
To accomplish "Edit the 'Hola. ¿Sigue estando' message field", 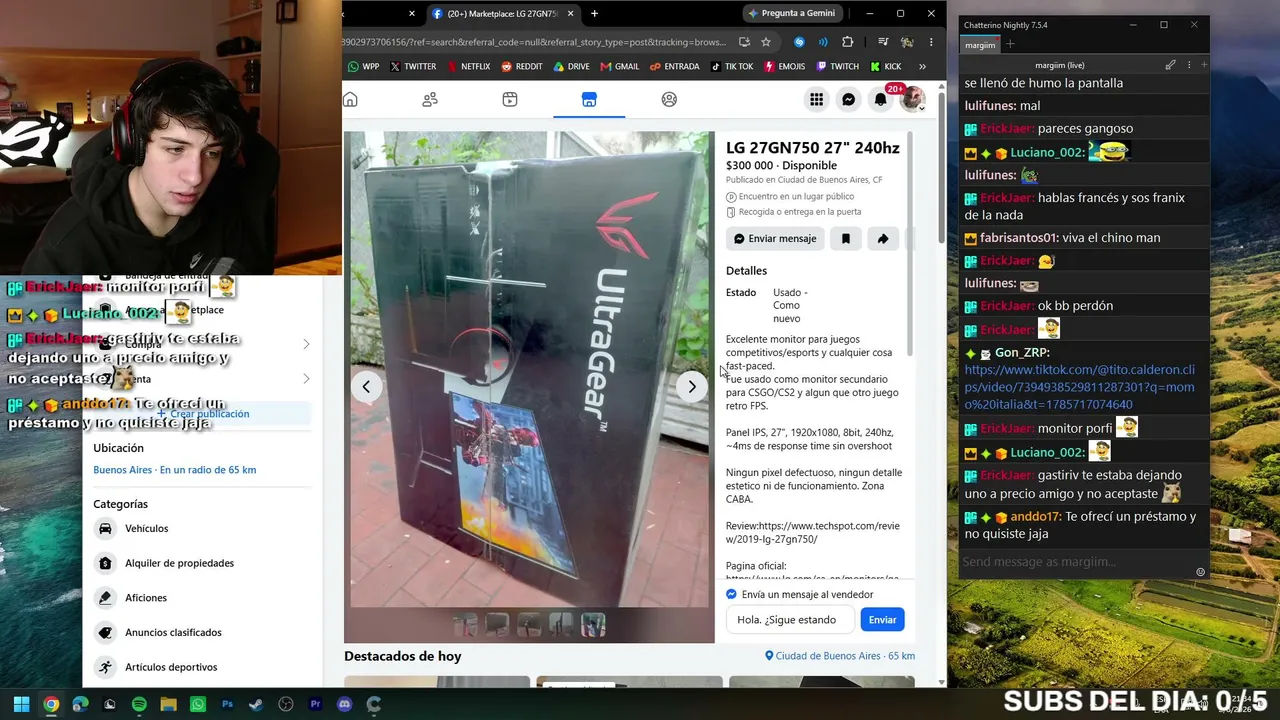I will coord(790,620).
